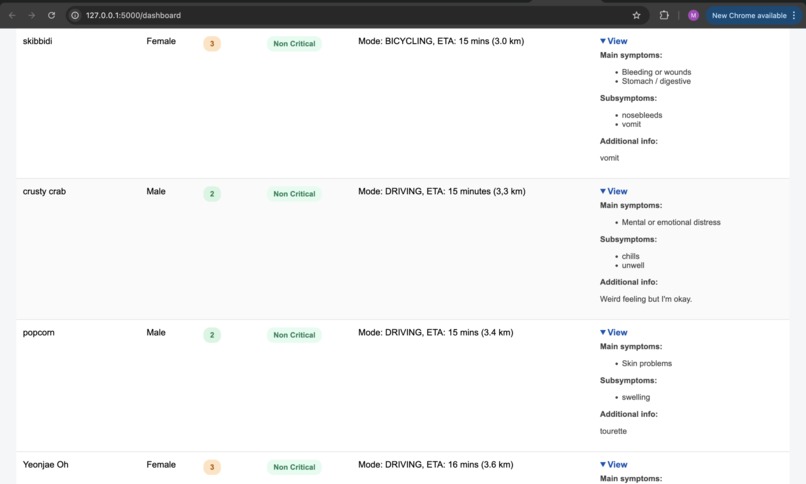The height and width of the screenshot is (484, 806).
Task: Click the Non Critical tag for skibbidi
Action: click(294, 44)
